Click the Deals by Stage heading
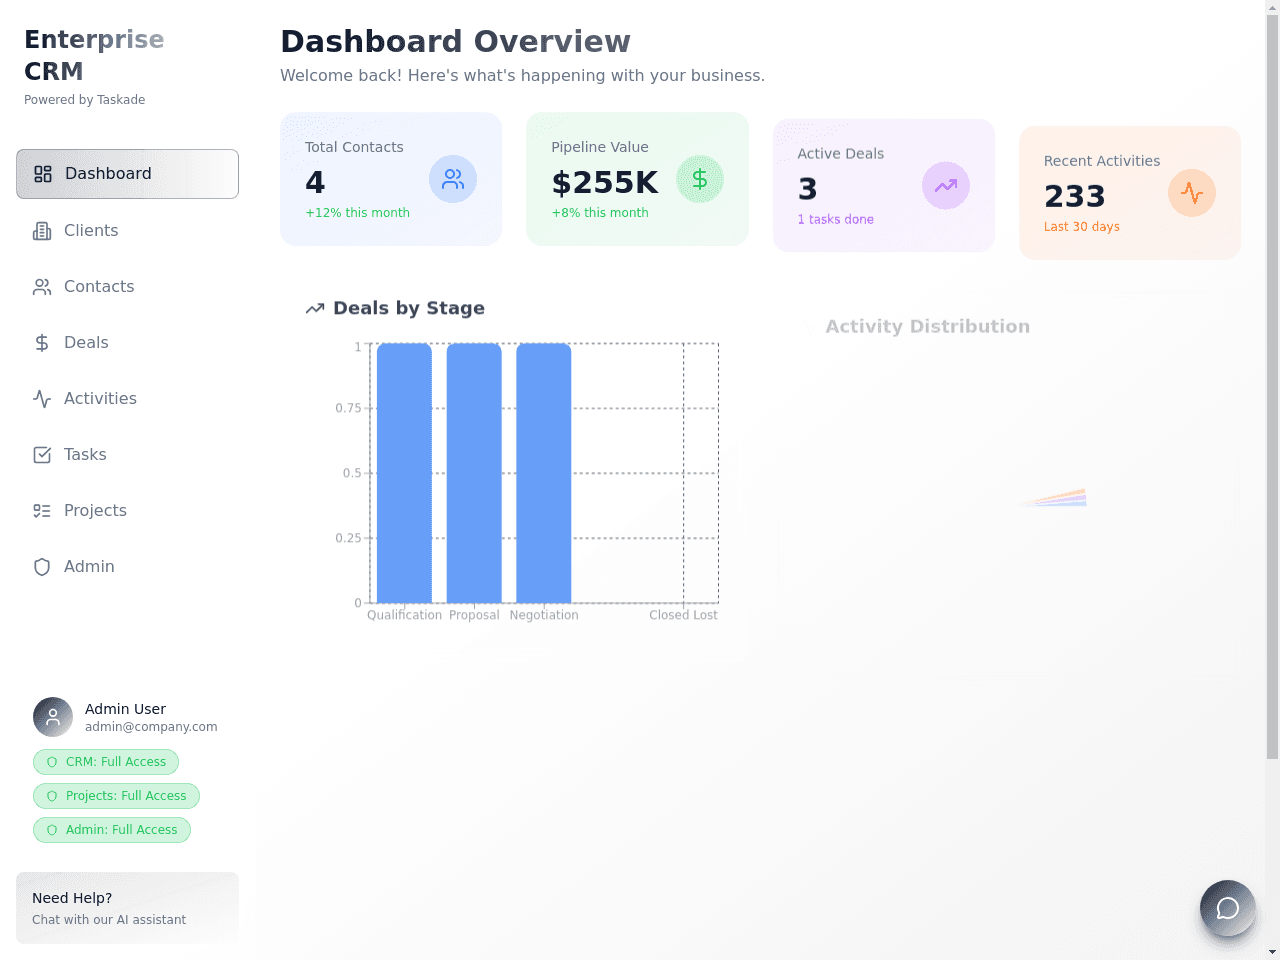Viewport: 1280px width, 960px height. [409, 309]
